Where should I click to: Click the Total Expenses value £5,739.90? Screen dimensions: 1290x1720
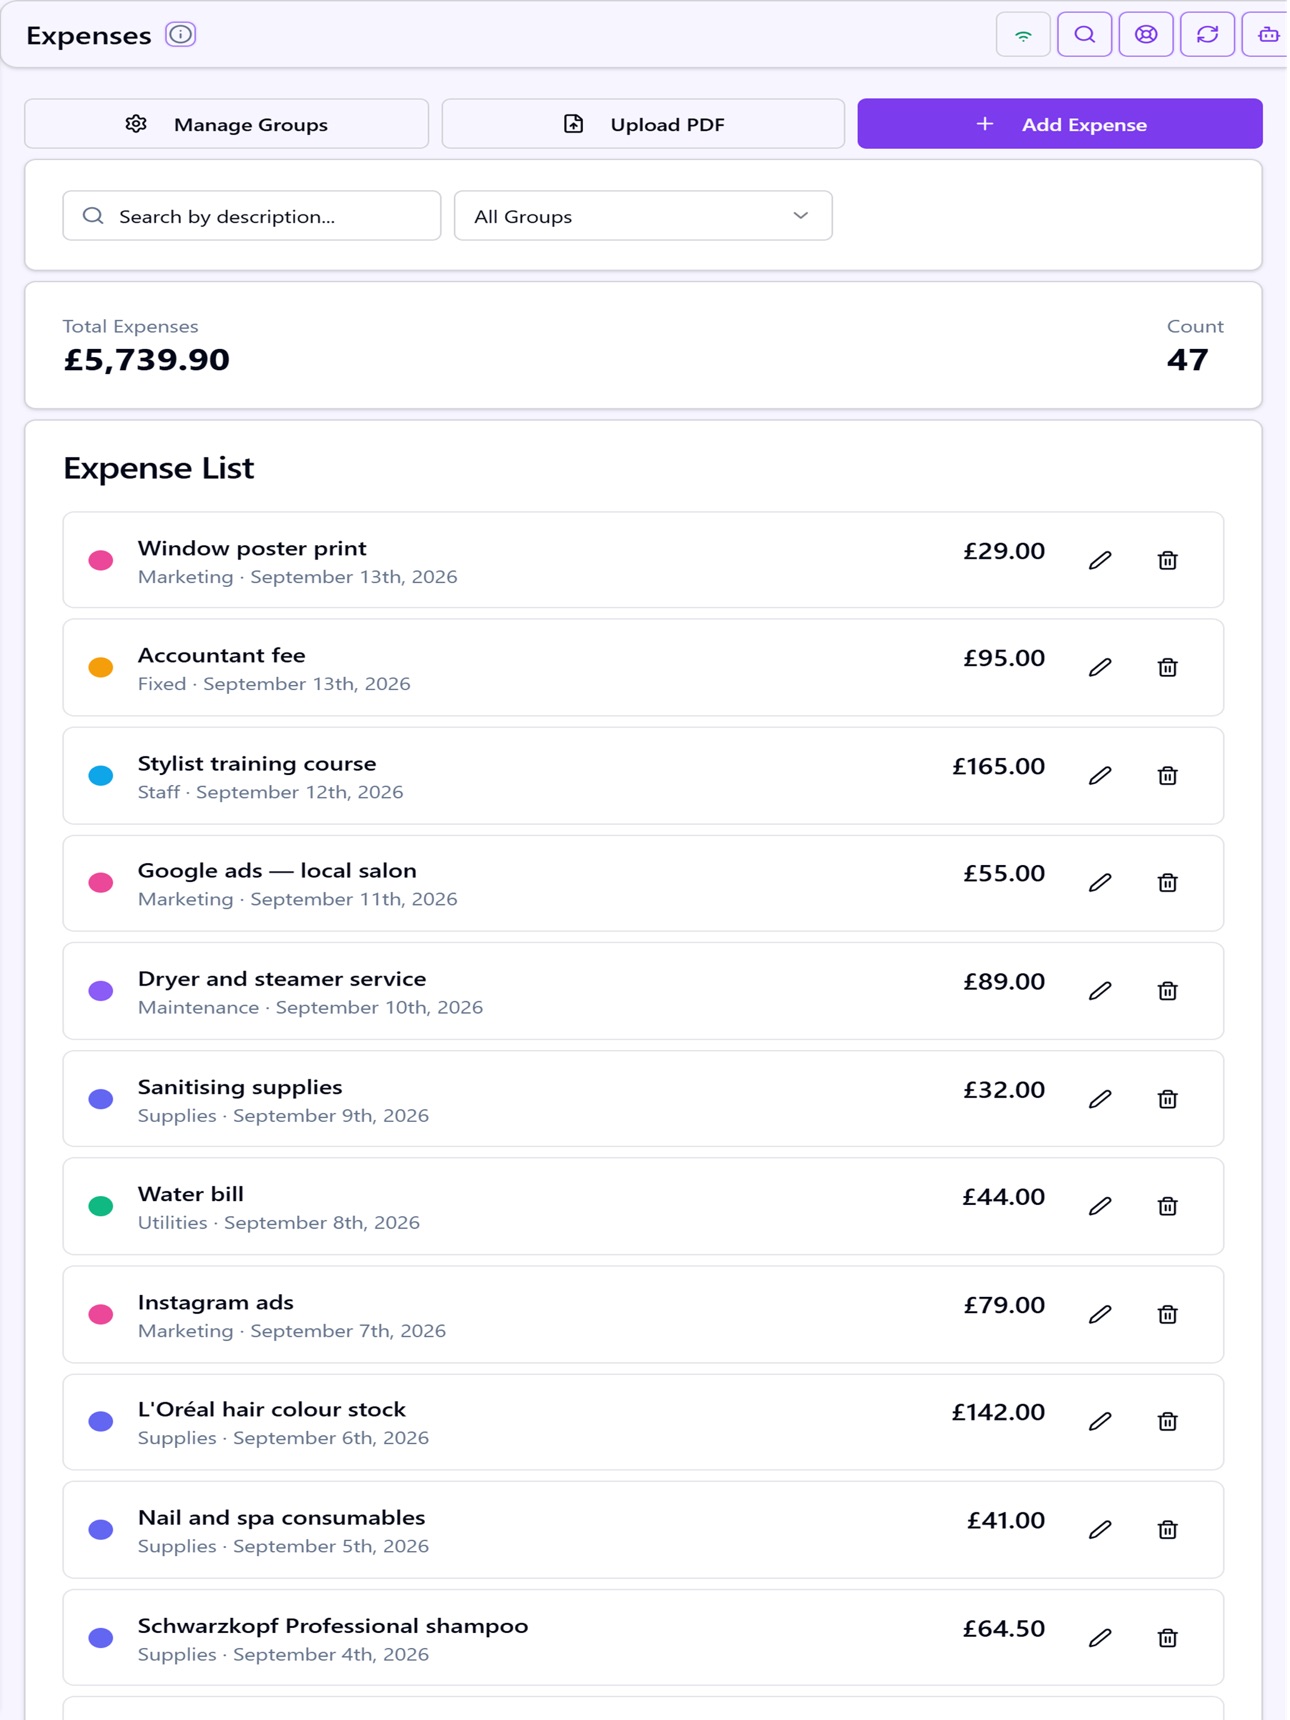click(x=147, y=360)
